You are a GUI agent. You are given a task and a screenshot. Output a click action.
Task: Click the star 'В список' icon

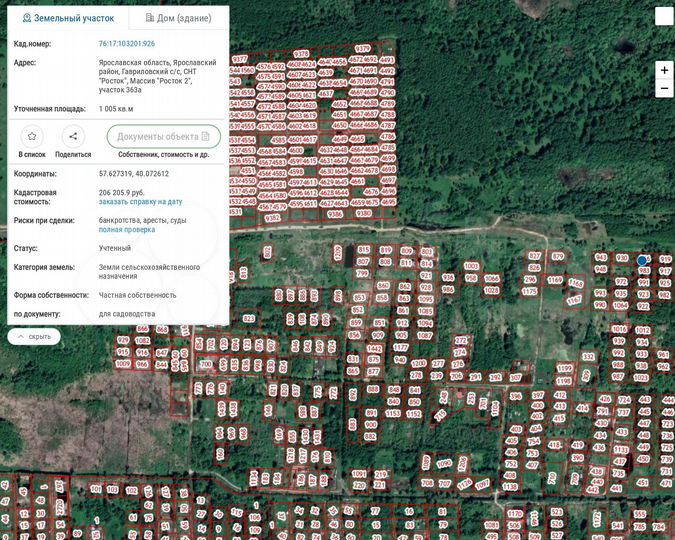(x=32, y=137)
